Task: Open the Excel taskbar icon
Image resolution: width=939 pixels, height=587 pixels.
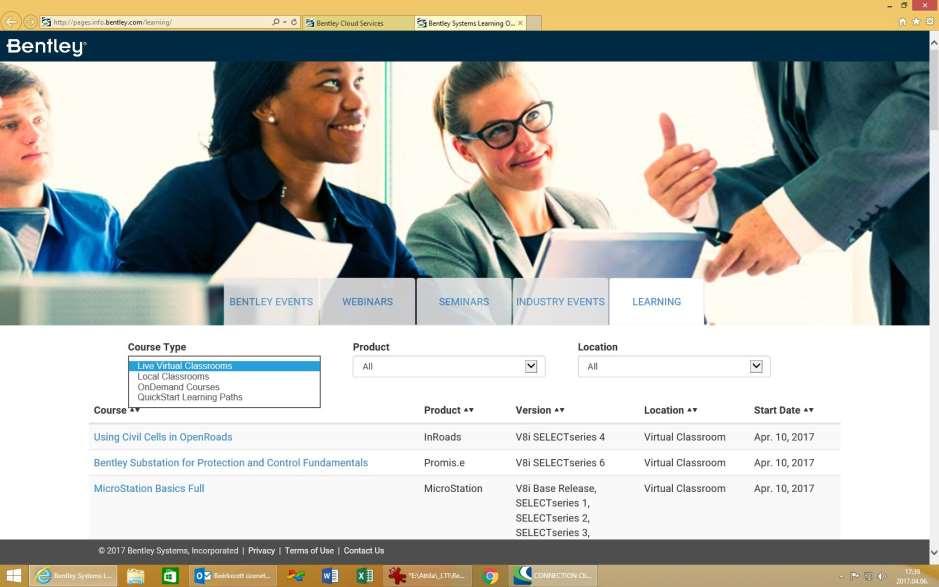Action: [x=365, y=576]
